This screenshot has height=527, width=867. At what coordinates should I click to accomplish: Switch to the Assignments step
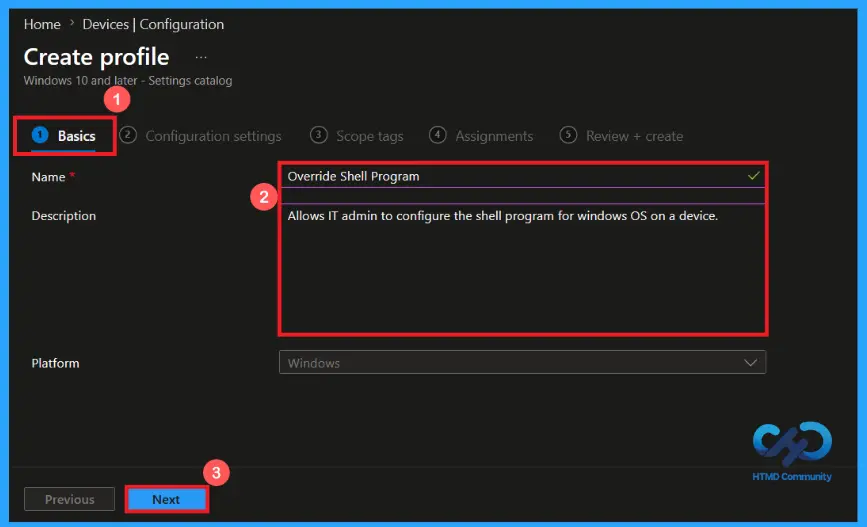[481, 136]
